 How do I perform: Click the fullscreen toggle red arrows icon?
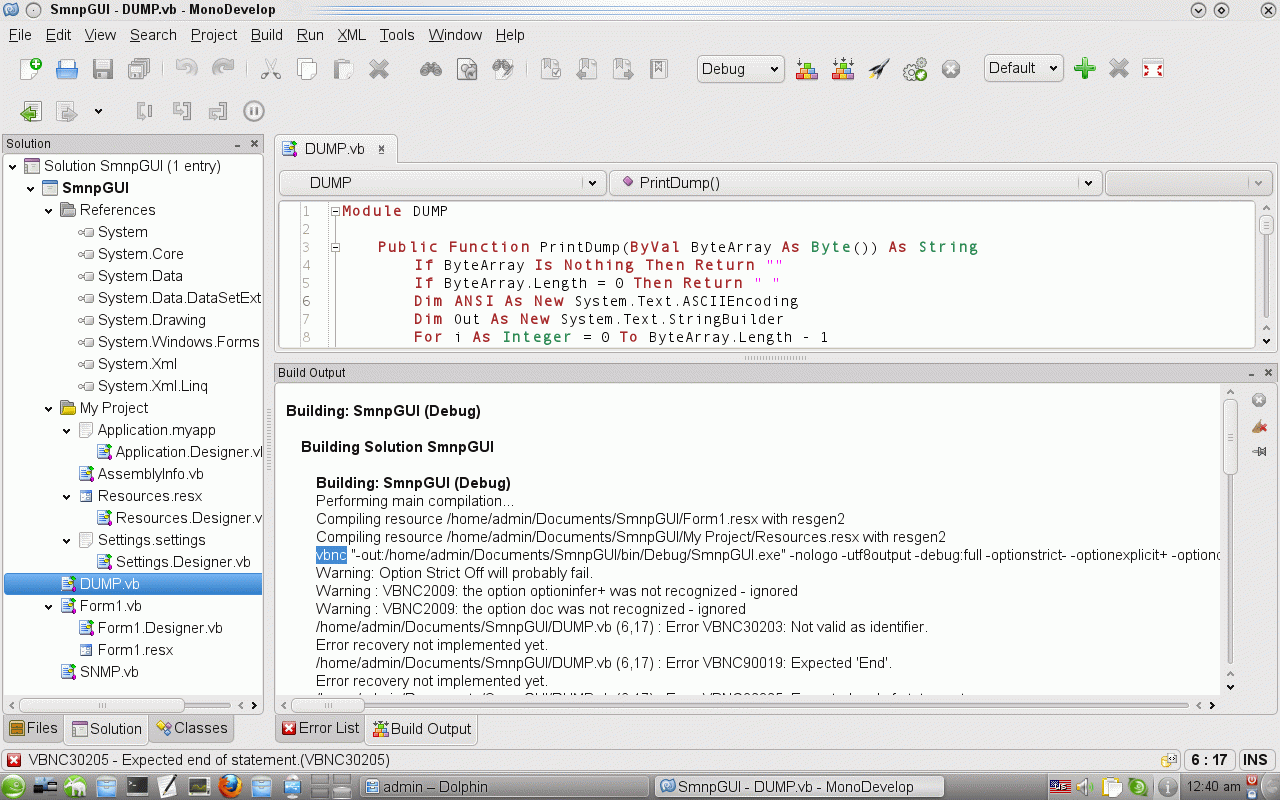point(1153,68)
